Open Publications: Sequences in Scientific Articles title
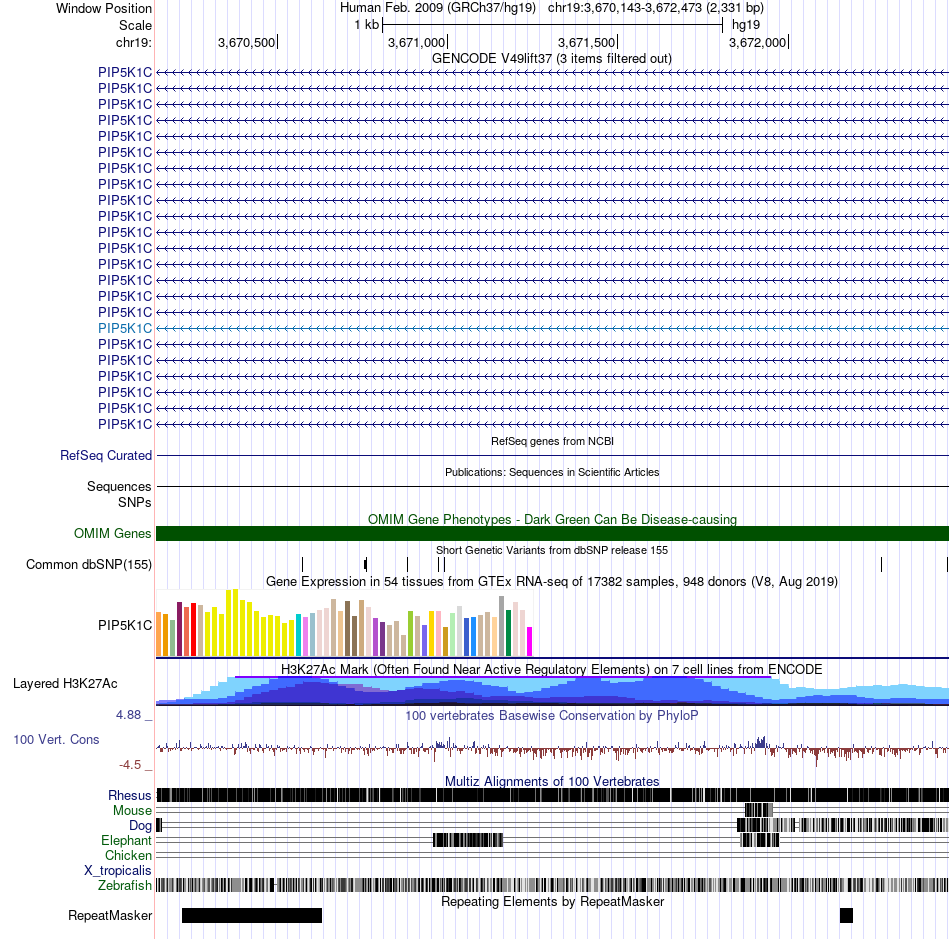The image size is (950, 939). 552,472
